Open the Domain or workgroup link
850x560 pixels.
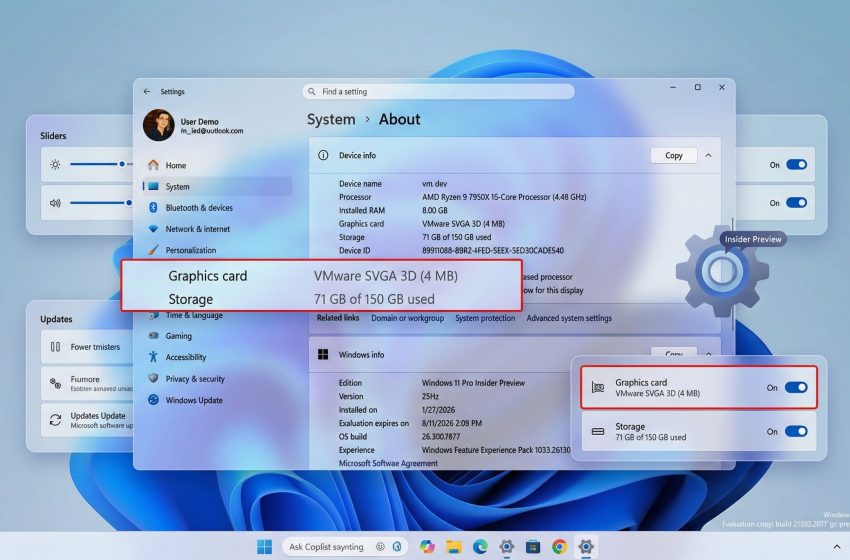coord(407,318)
